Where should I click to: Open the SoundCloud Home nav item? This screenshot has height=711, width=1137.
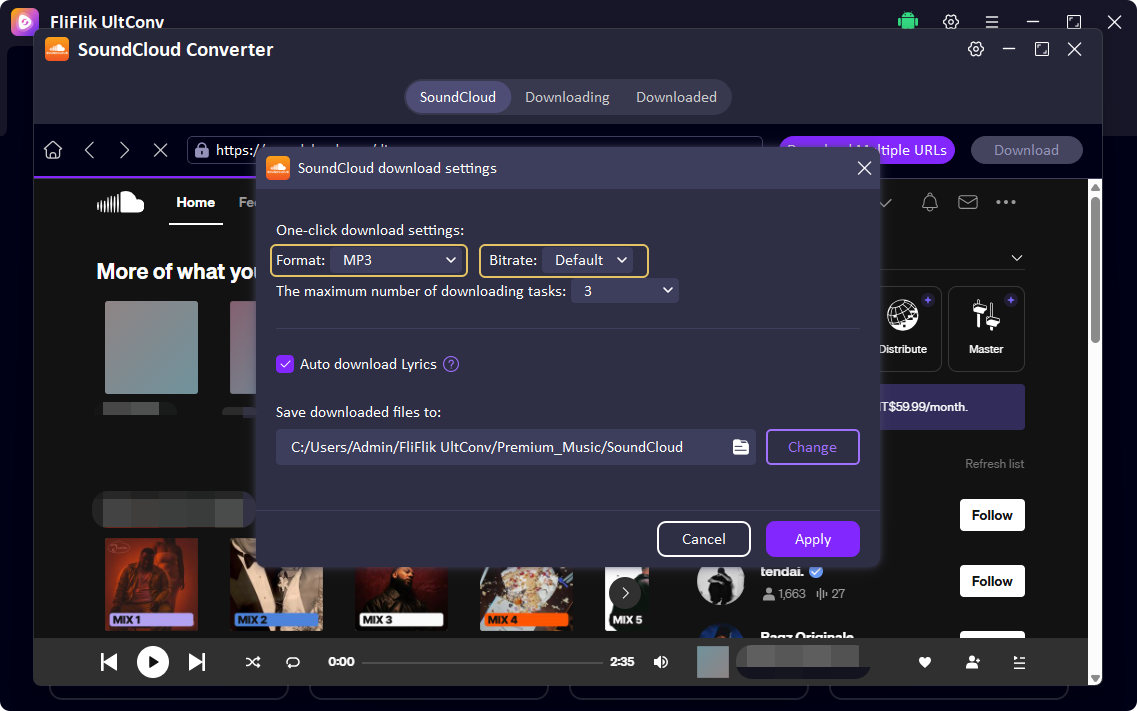pyautogui.click(x=196, y=202)
